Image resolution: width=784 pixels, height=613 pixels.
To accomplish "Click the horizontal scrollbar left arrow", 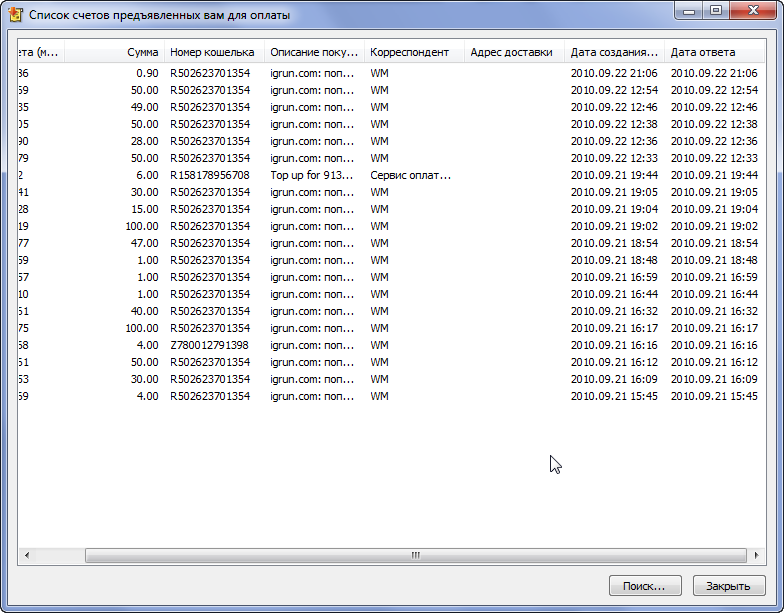I will pyautogui.click(x=27, y=555).
